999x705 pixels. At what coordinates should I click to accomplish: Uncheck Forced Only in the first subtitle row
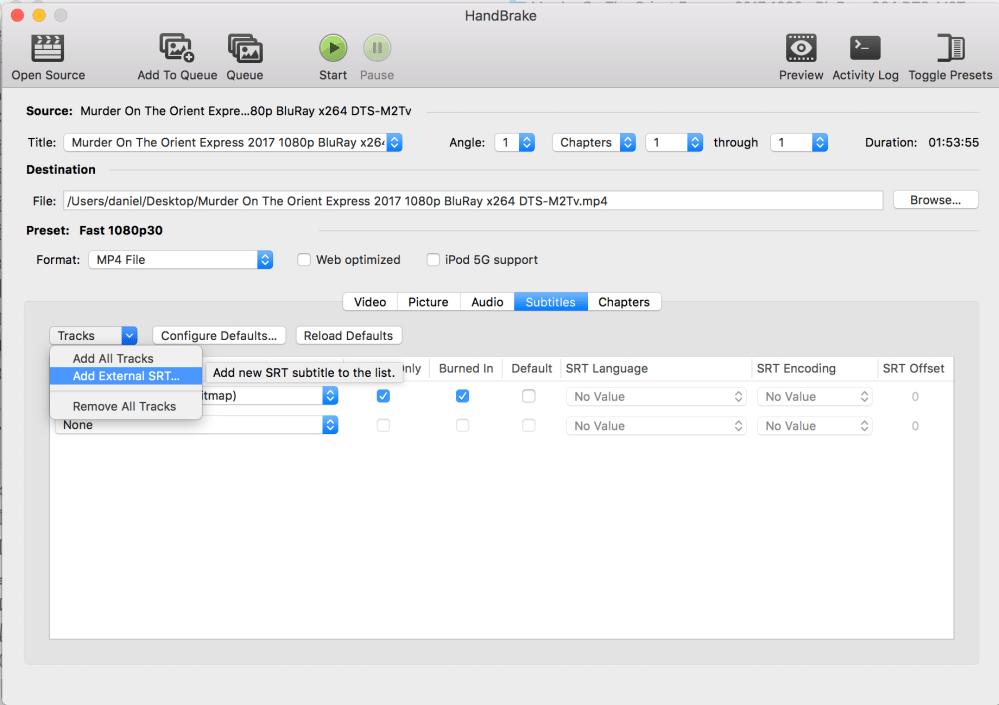click(383, 396)
